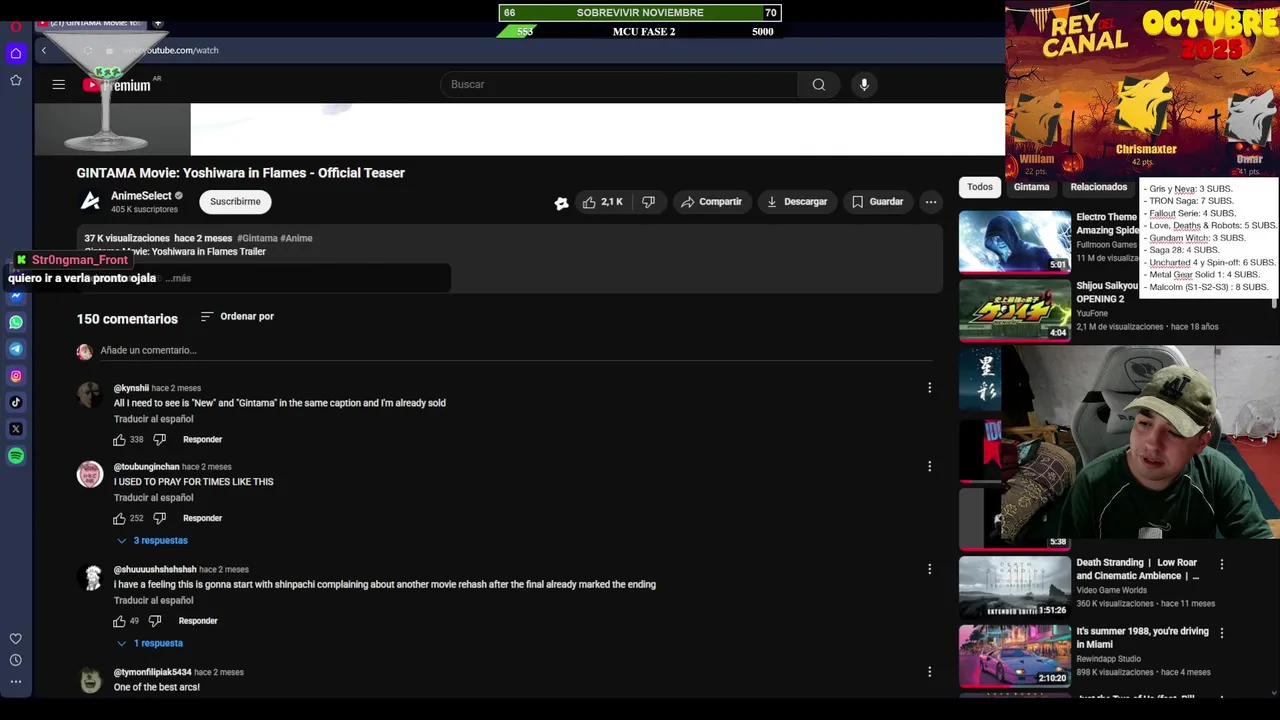Viewport: 1280px width, 720px height.
Task: Like @toubunginchan comment with 252 likes
Action: (x=120, y=518)
